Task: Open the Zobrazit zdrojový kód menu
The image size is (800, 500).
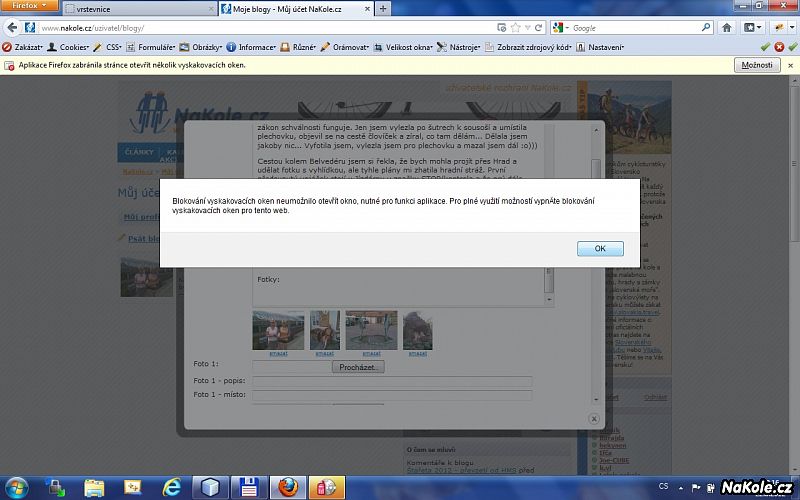Action: (x=528, y=47)
